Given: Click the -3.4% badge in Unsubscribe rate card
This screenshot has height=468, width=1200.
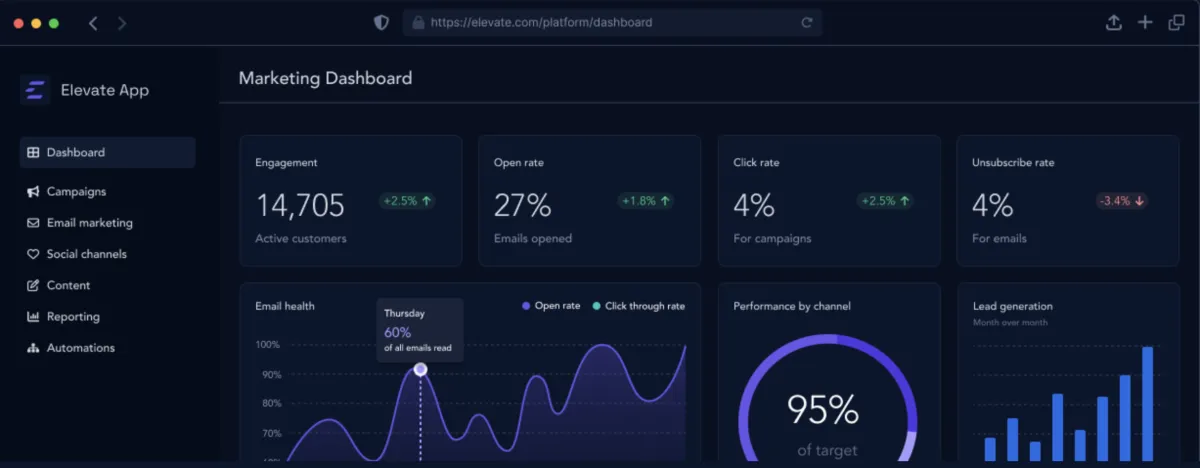Looking at the screenshot, I should point(1122,201).
